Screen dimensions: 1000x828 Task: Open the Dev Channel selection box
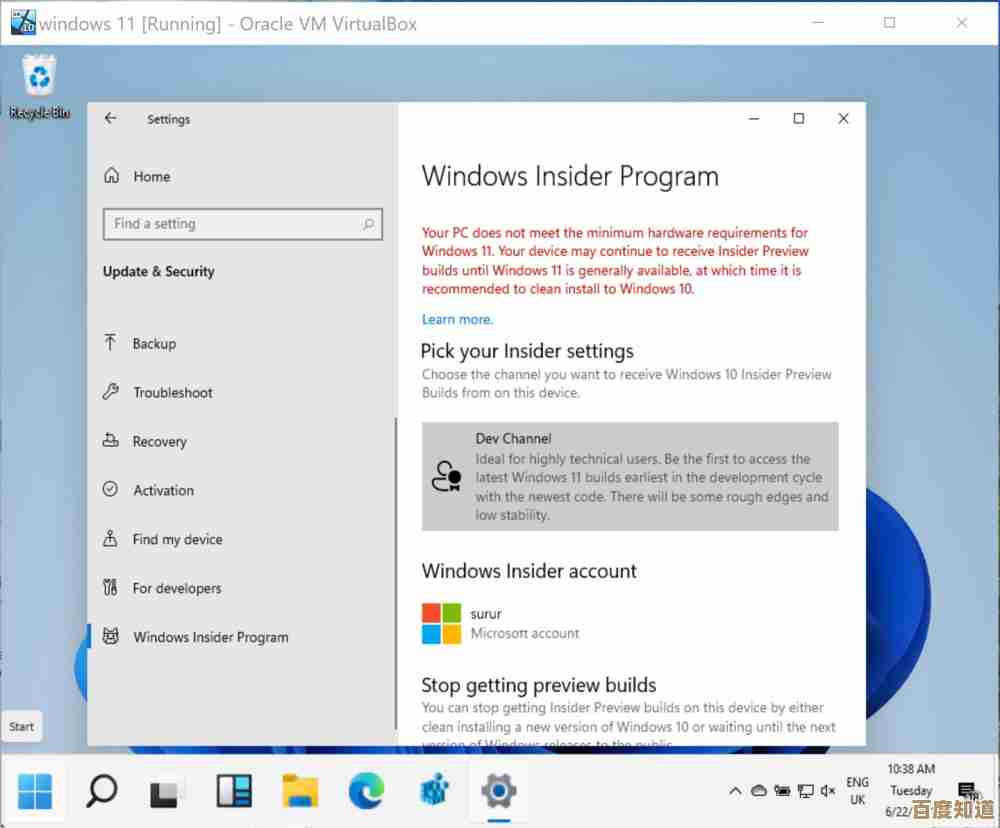(x=630, y=475)
